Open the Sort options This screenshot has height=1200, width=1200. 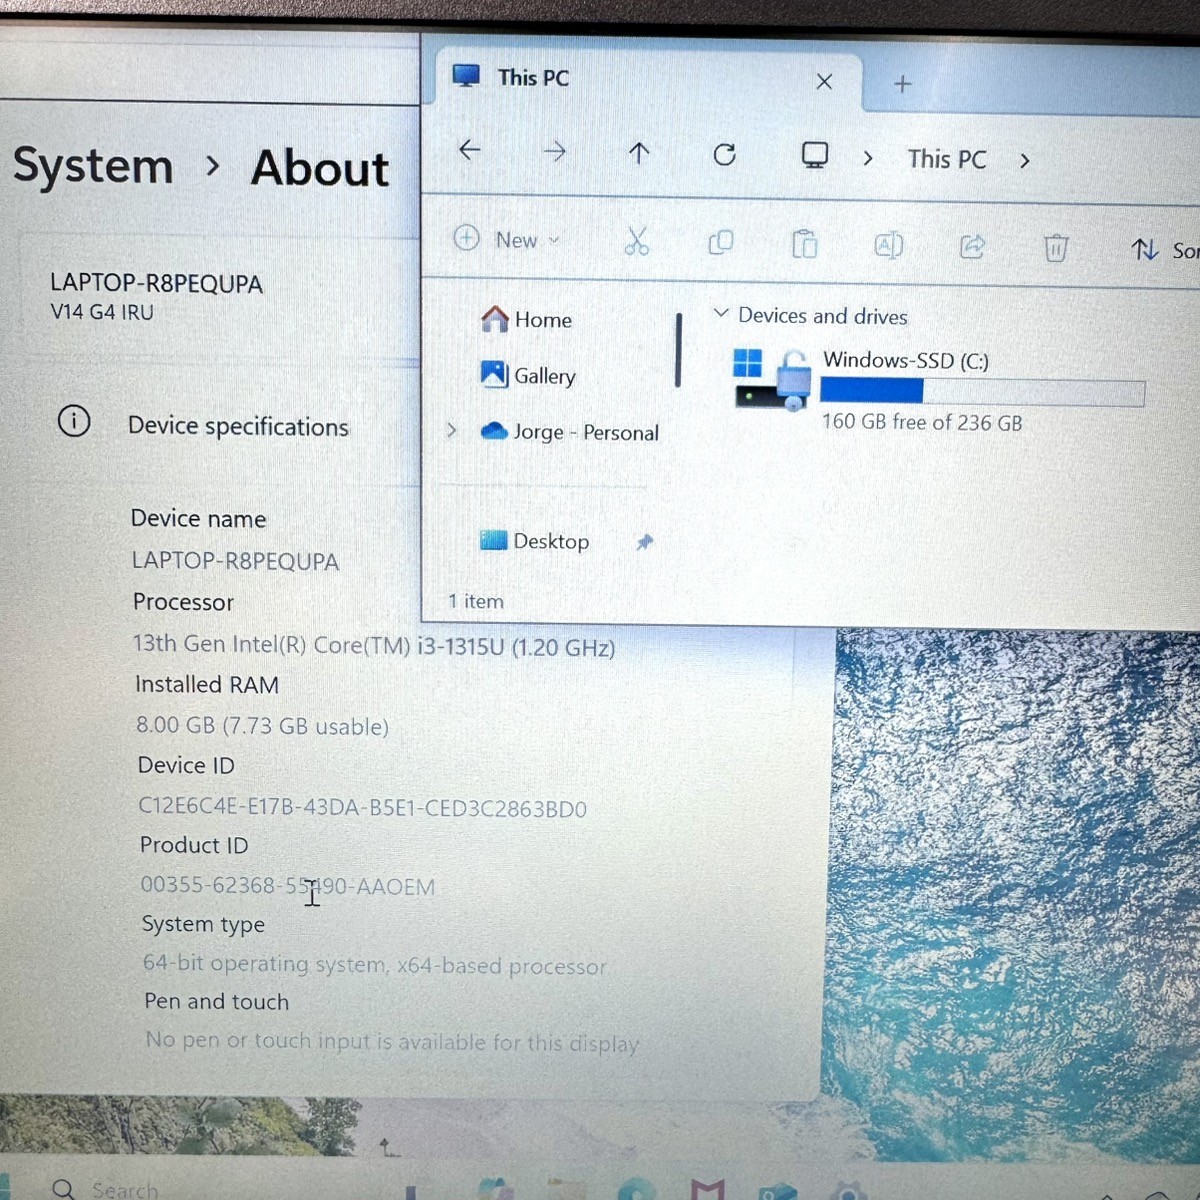pyautogui.click(x=1164, y=250)
